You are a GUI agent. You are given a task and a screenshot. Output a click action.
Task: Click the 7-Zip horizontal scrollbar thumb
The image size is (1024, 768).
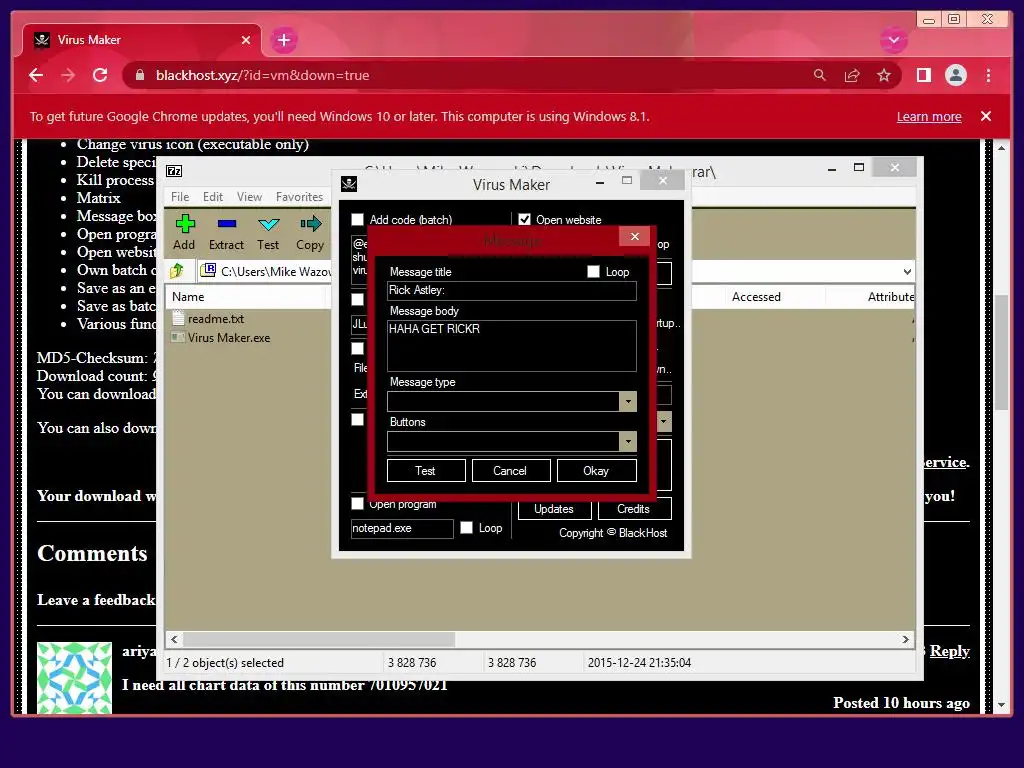(x=319, y=639)
